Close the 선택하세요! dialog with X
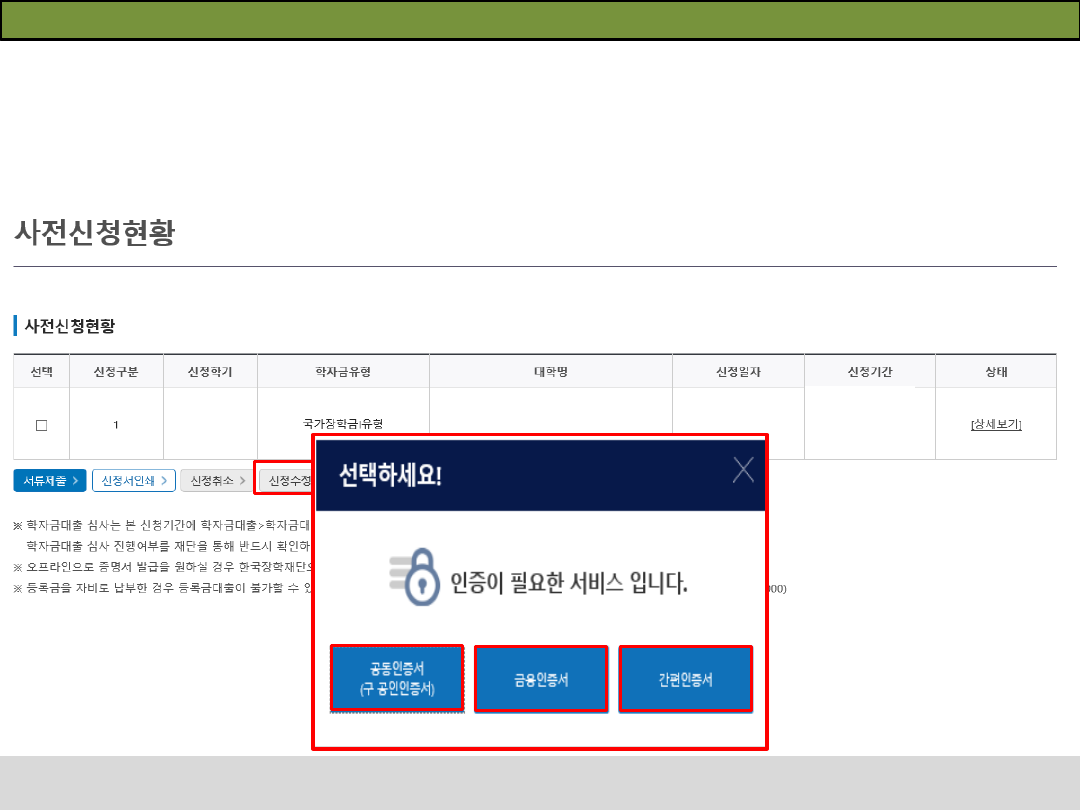The width and height of the screenshot is (1080, 810). point(743,470)
